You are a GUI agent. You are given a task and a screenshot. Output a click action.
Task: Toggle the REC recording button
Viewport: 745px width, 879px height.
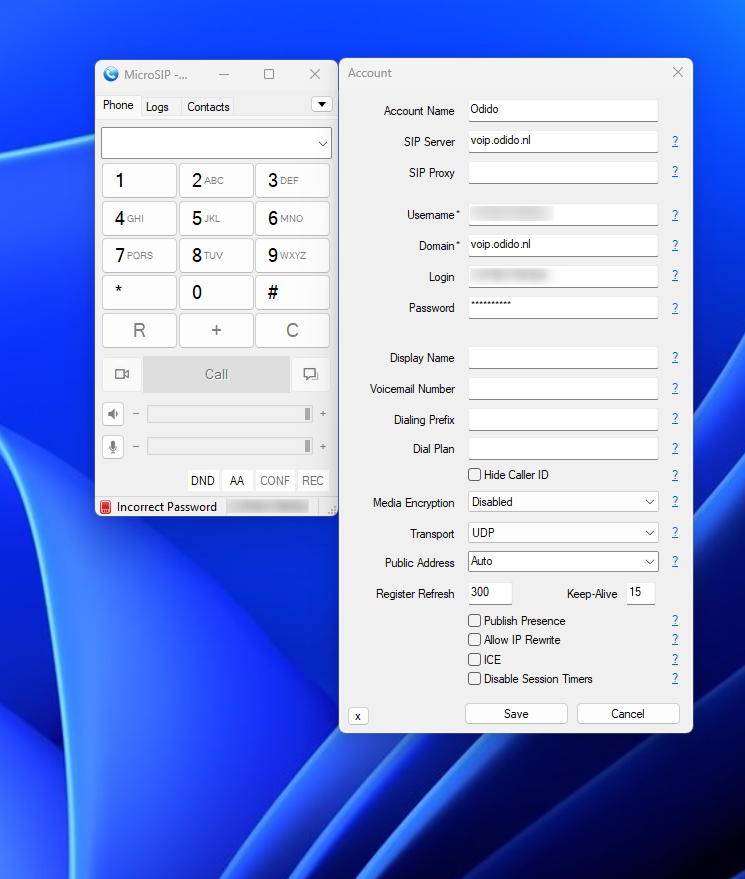click(313, 480)
